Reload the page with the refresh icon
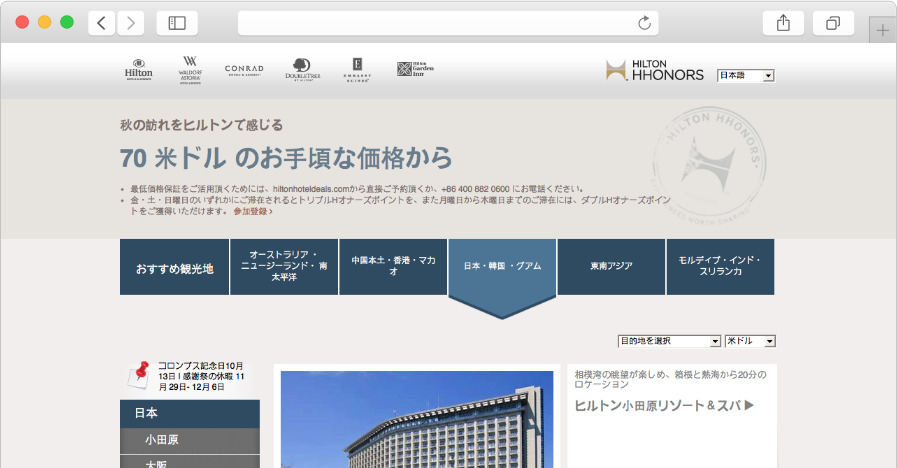The image size is (897, 468). pos(645,23)
